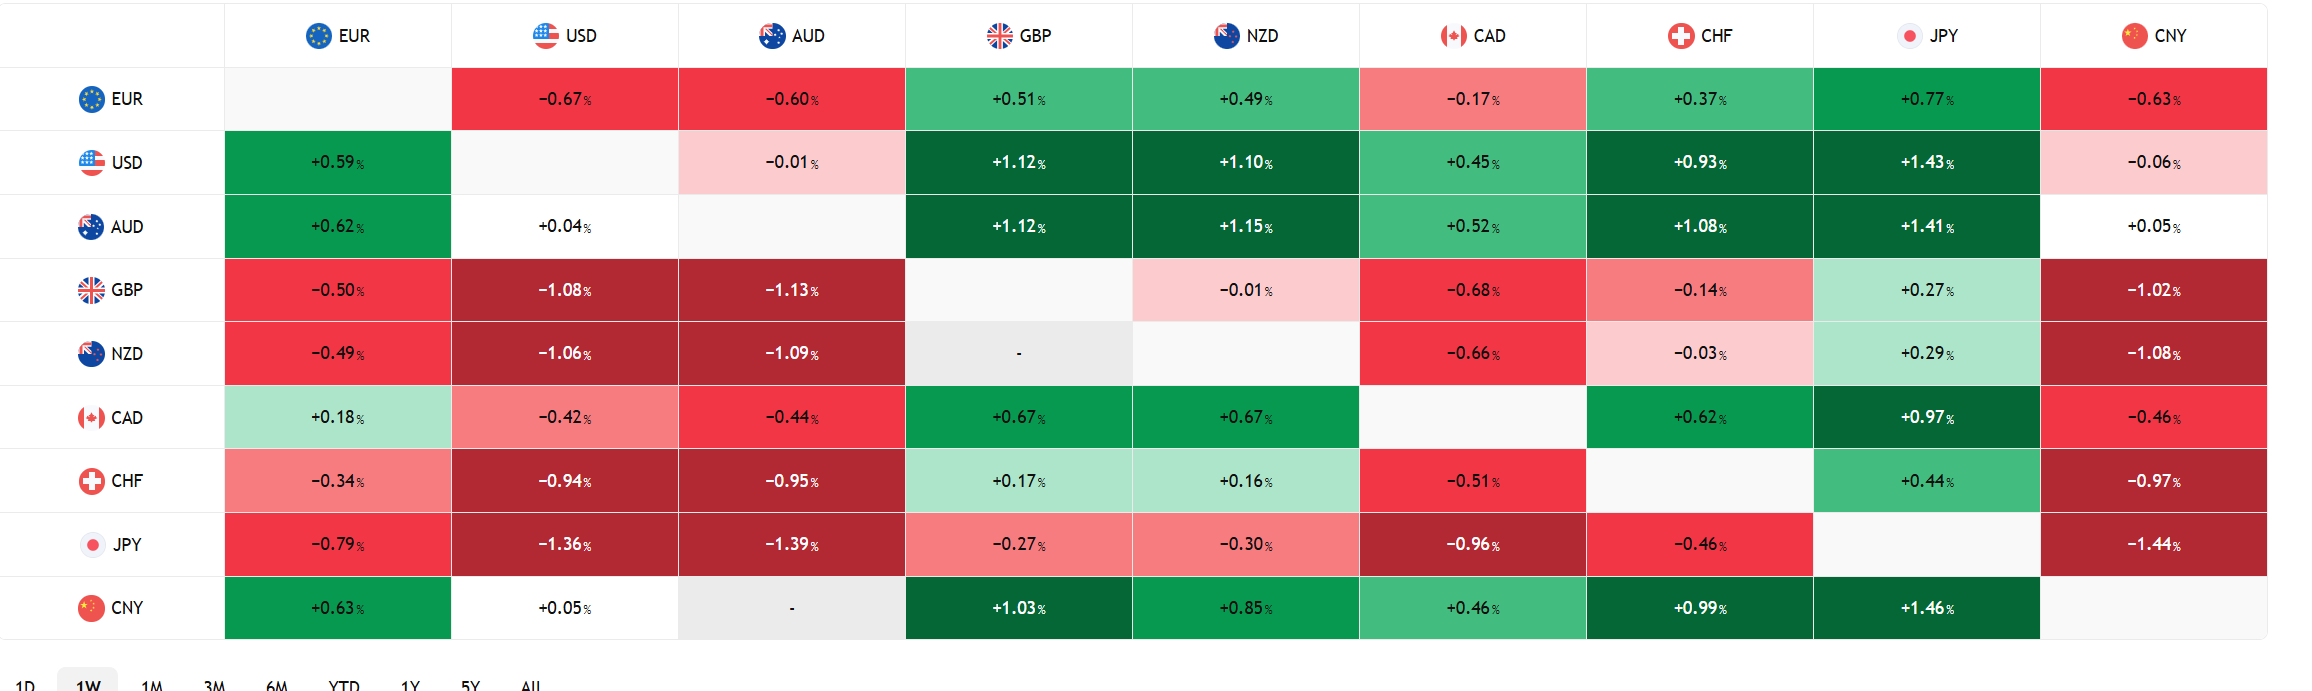2312x691 pixels.
Task: Click the JPY flag icon in column header
Action: pos(1909,36)
